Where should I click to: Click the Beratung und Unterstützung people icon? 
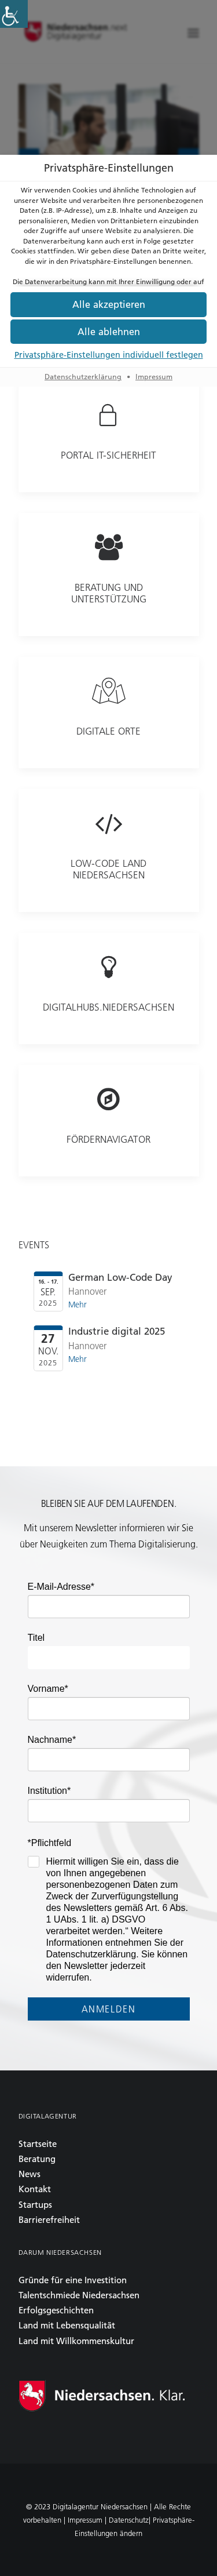pyautogui.click(x=108, y=546)
